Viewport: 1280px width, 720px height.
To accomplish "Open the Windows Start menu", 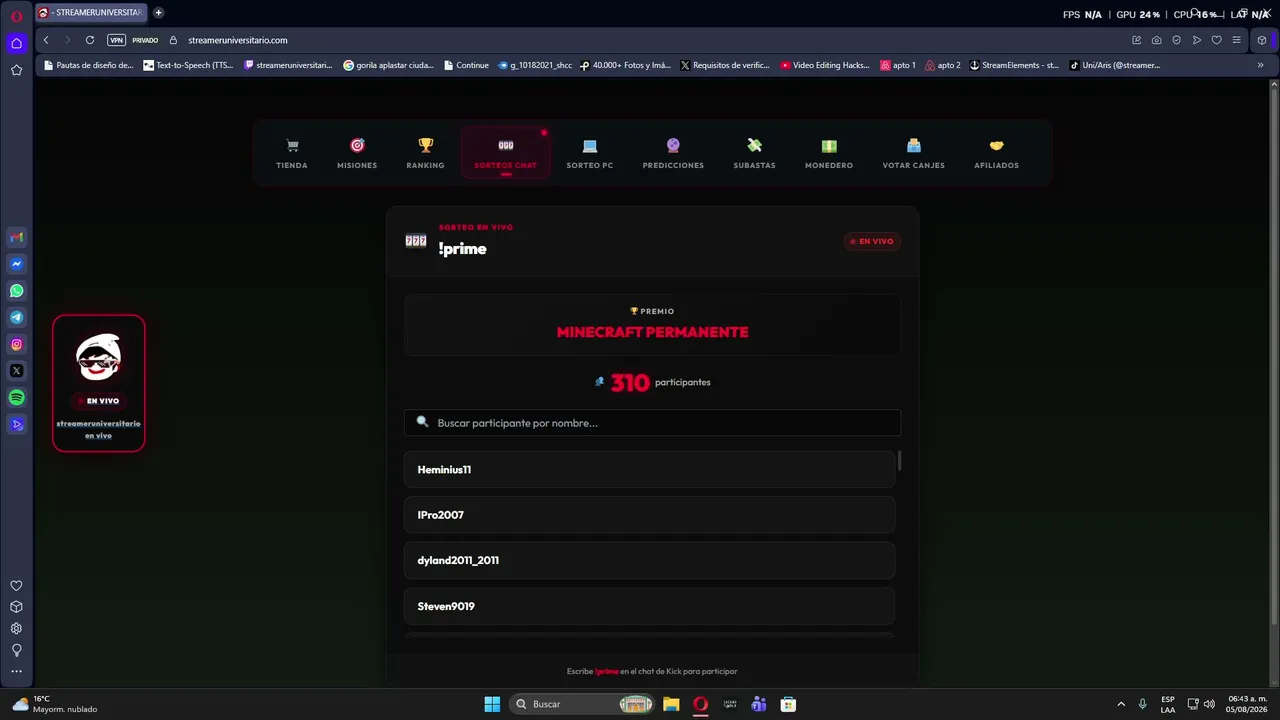I will tap(492, 704).
